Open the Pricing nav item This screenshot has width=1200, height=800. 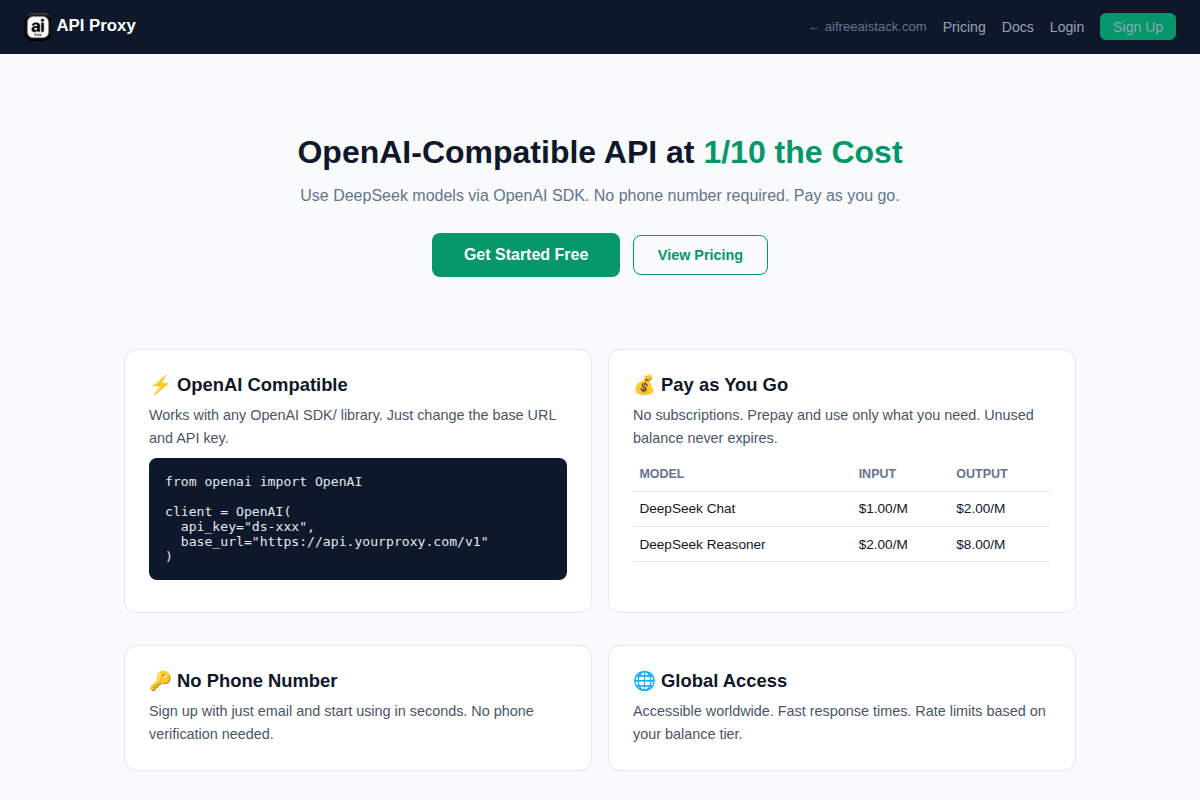coord(964,27)
